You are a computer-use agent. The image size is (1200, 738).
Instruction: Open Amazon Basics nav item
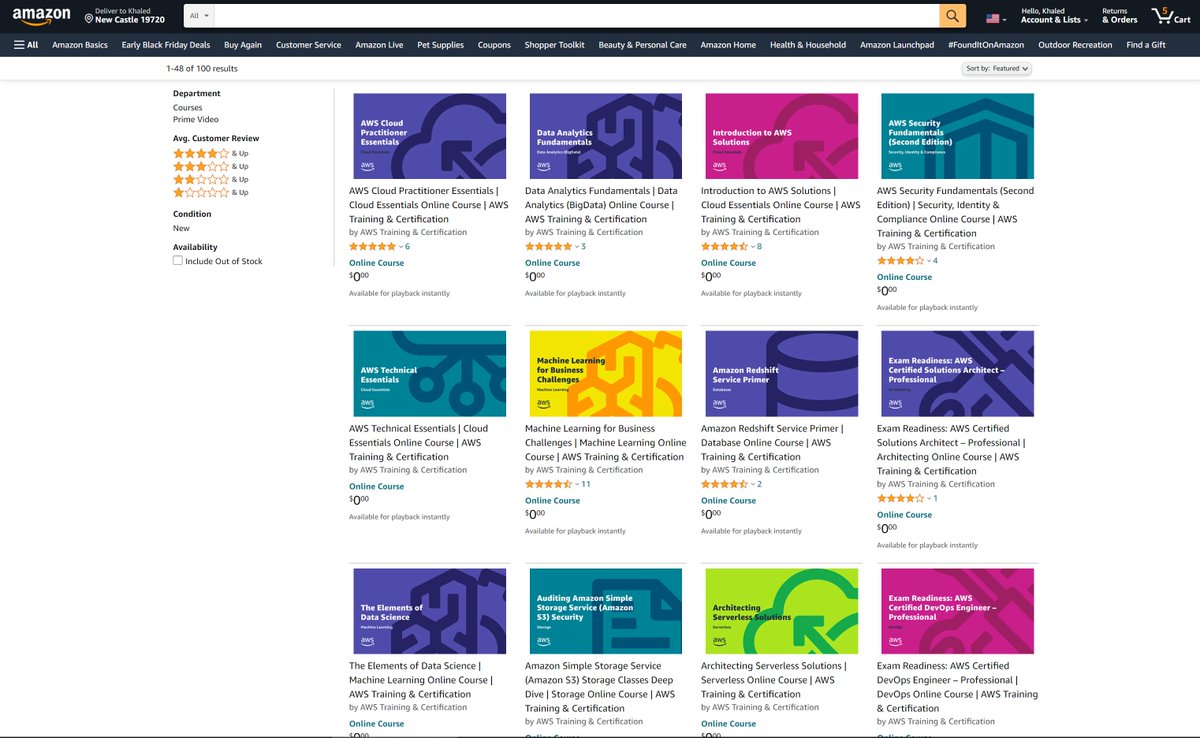pyautogui.click(x=80, y=45)
